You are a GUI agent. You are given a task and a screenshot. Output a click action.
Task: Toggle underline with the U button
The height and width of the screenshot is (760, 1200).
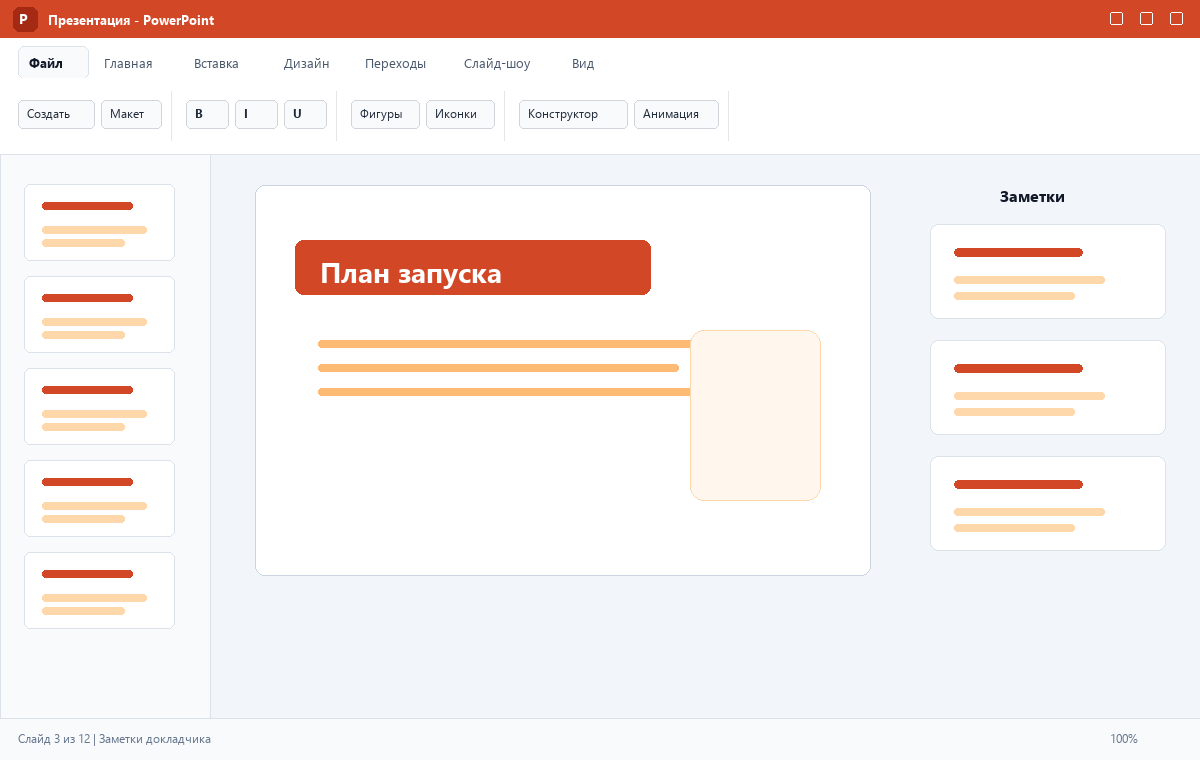click(305, 114)
